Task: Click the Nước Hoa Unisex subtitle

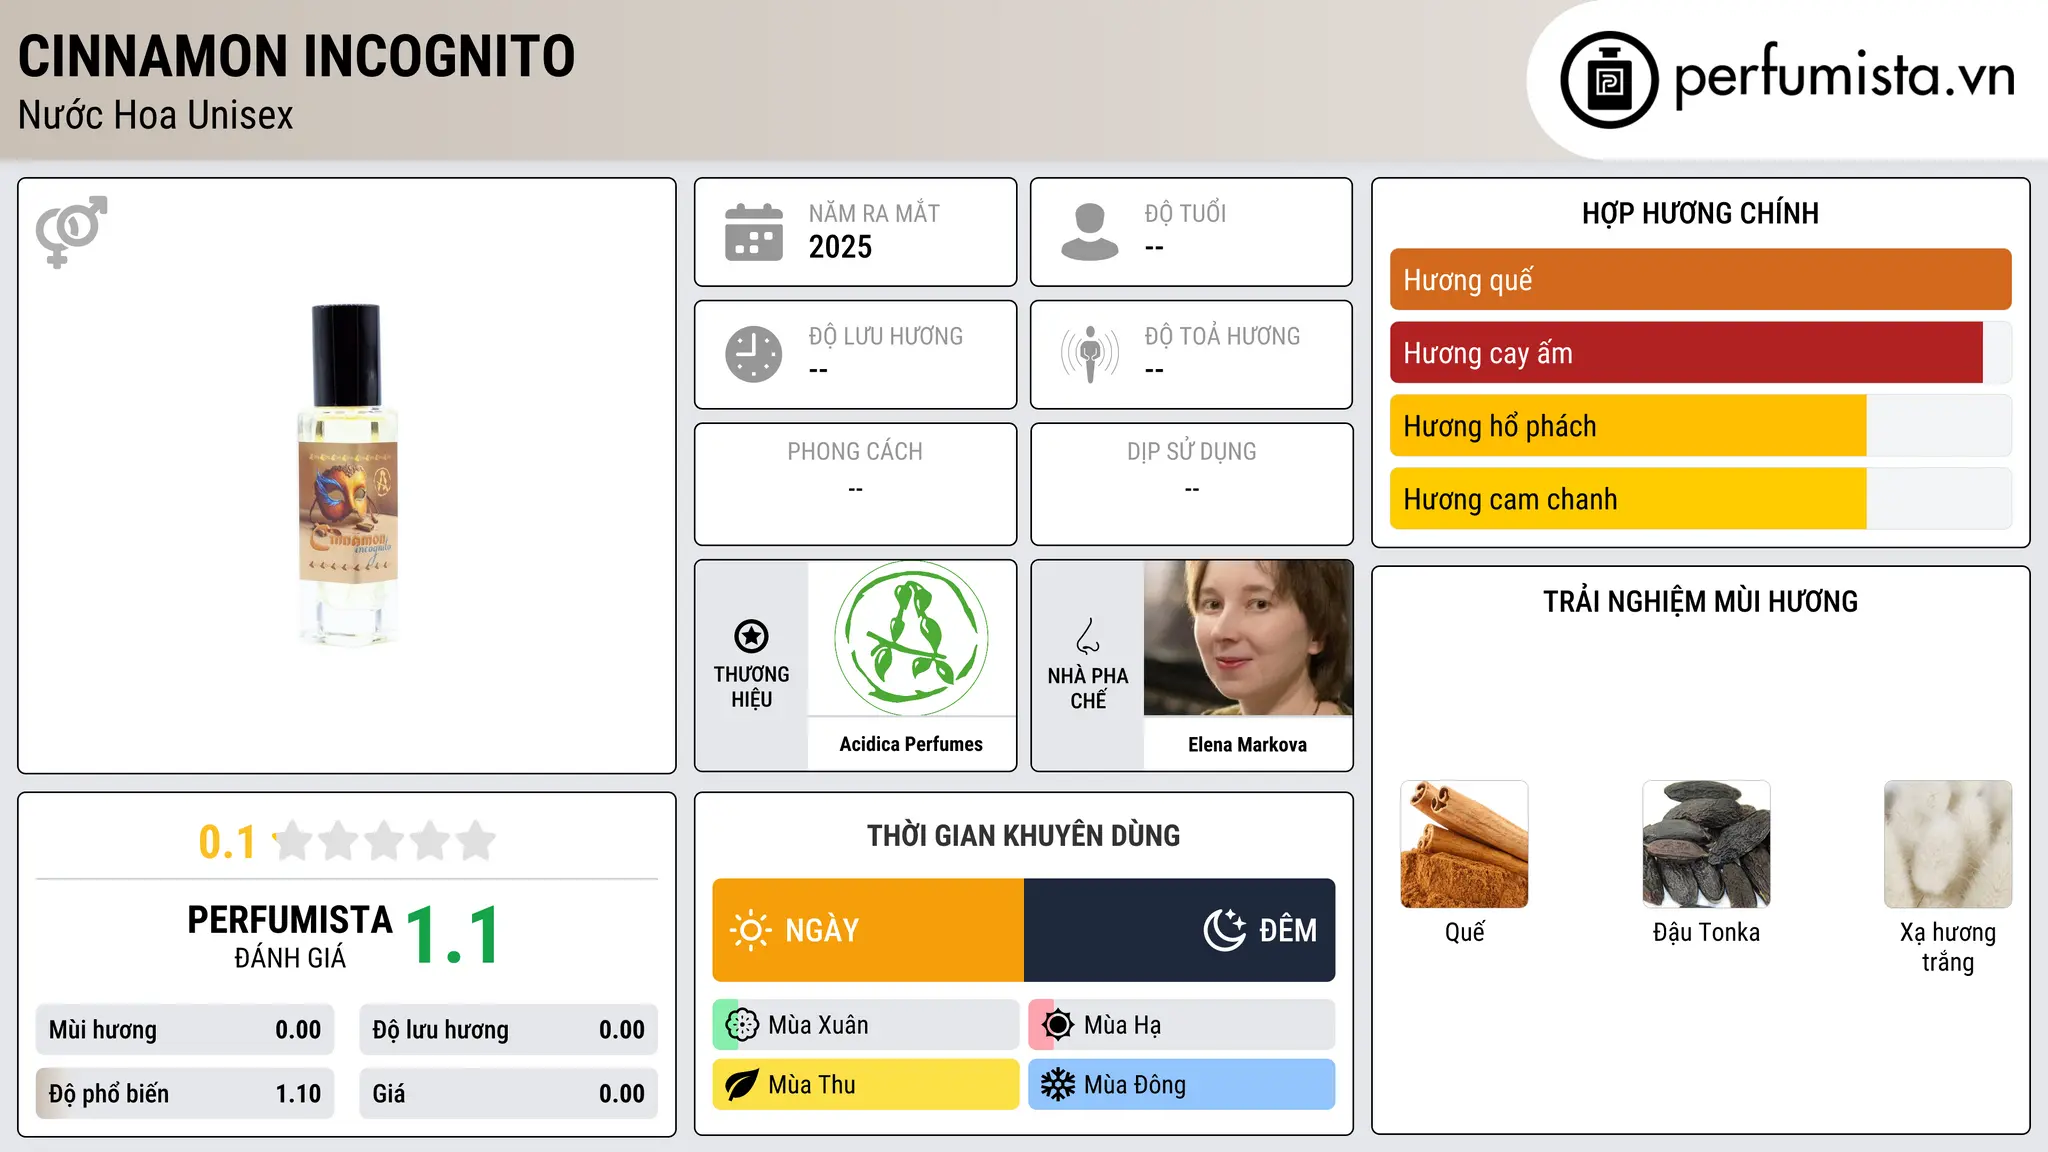Action: tap(156, 116)
